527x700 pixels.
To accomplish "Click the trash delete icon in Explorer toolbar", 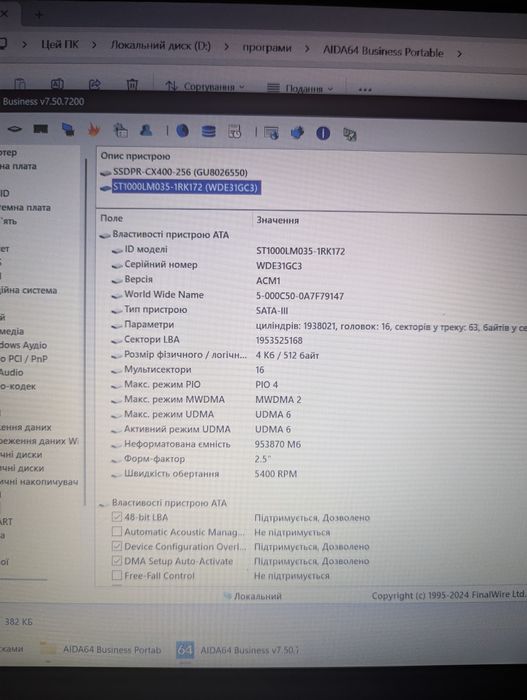I will [x=132, y=84].
